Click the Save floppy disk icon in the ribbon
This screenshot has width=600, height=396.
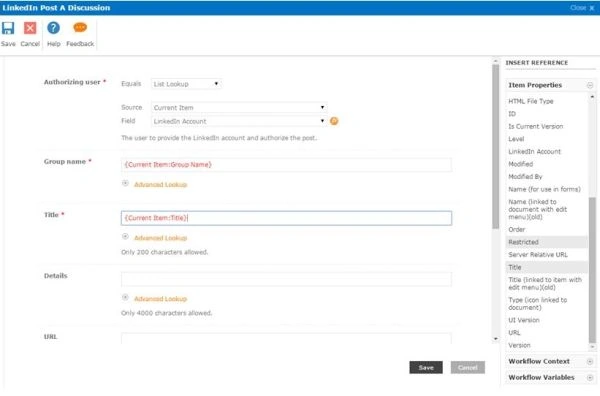click(8, 28)
